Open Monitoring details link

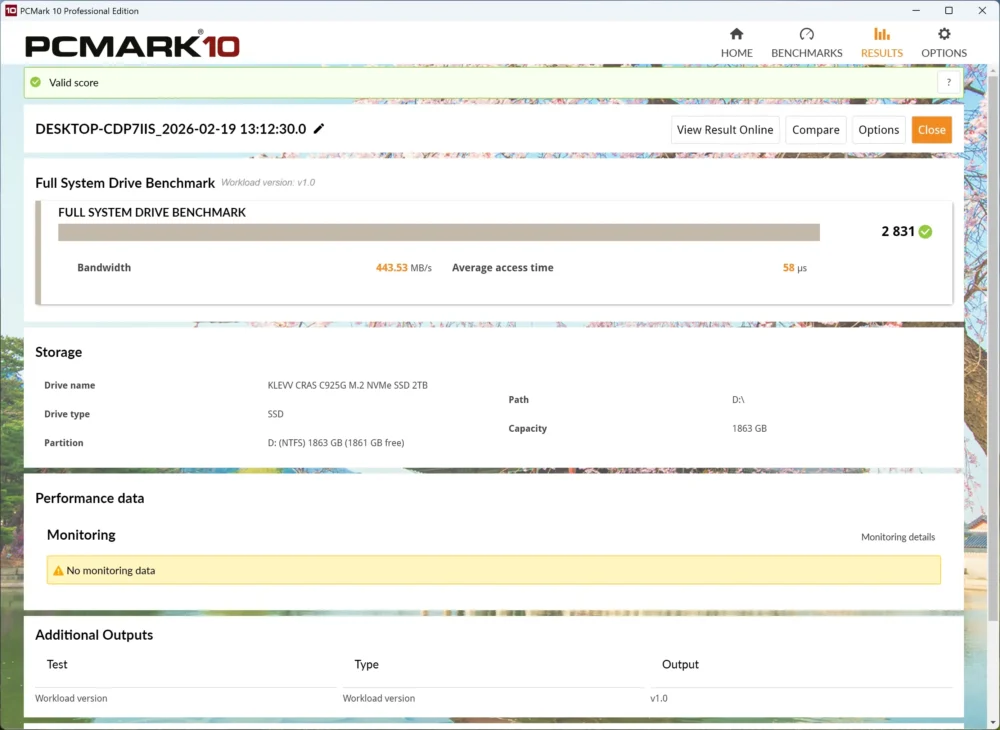click(898, 537)
